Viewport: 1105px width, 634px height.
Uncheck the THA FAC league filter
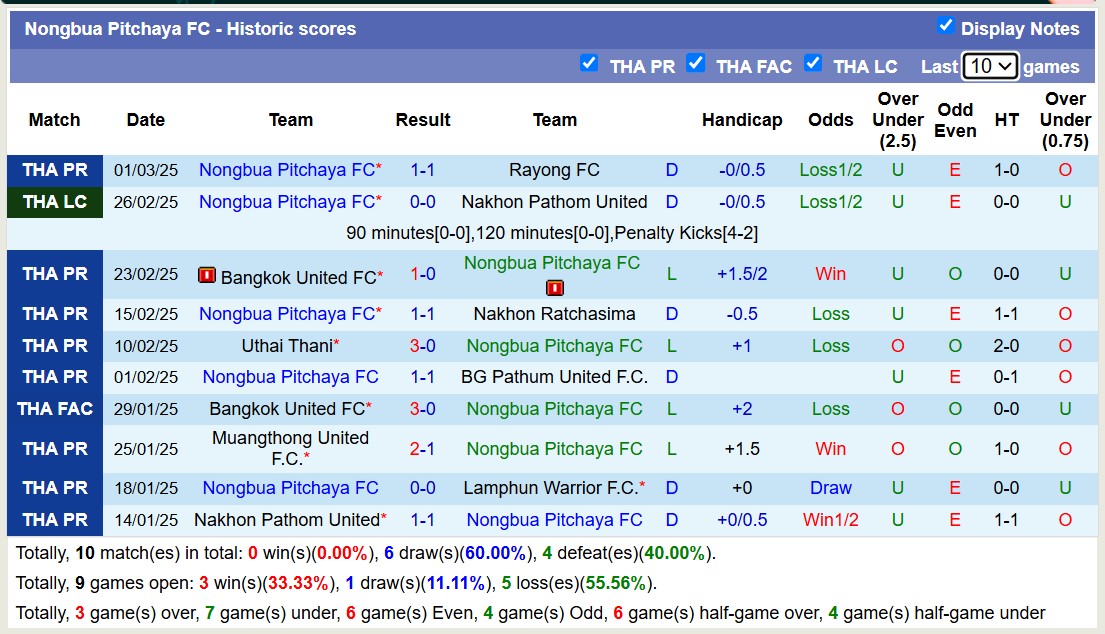click(696, 63)
